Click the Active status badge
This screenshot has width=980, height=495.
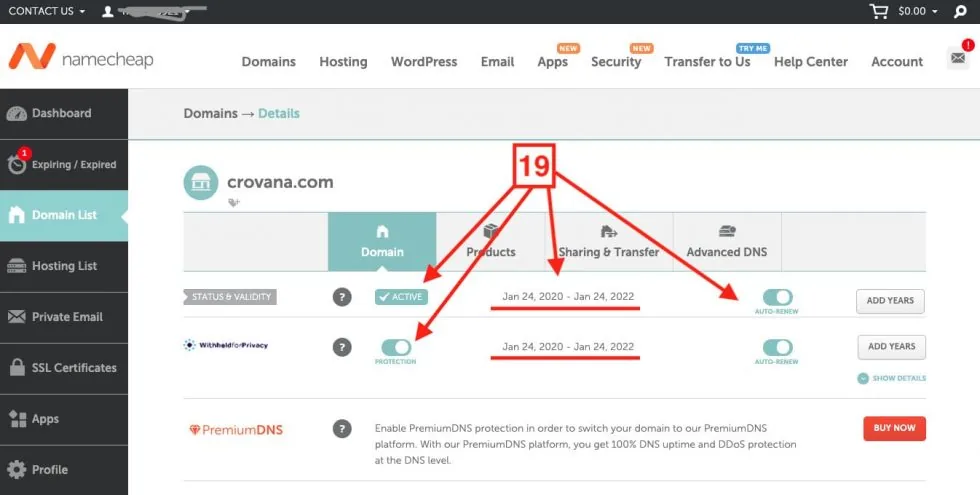click(401, 297)
